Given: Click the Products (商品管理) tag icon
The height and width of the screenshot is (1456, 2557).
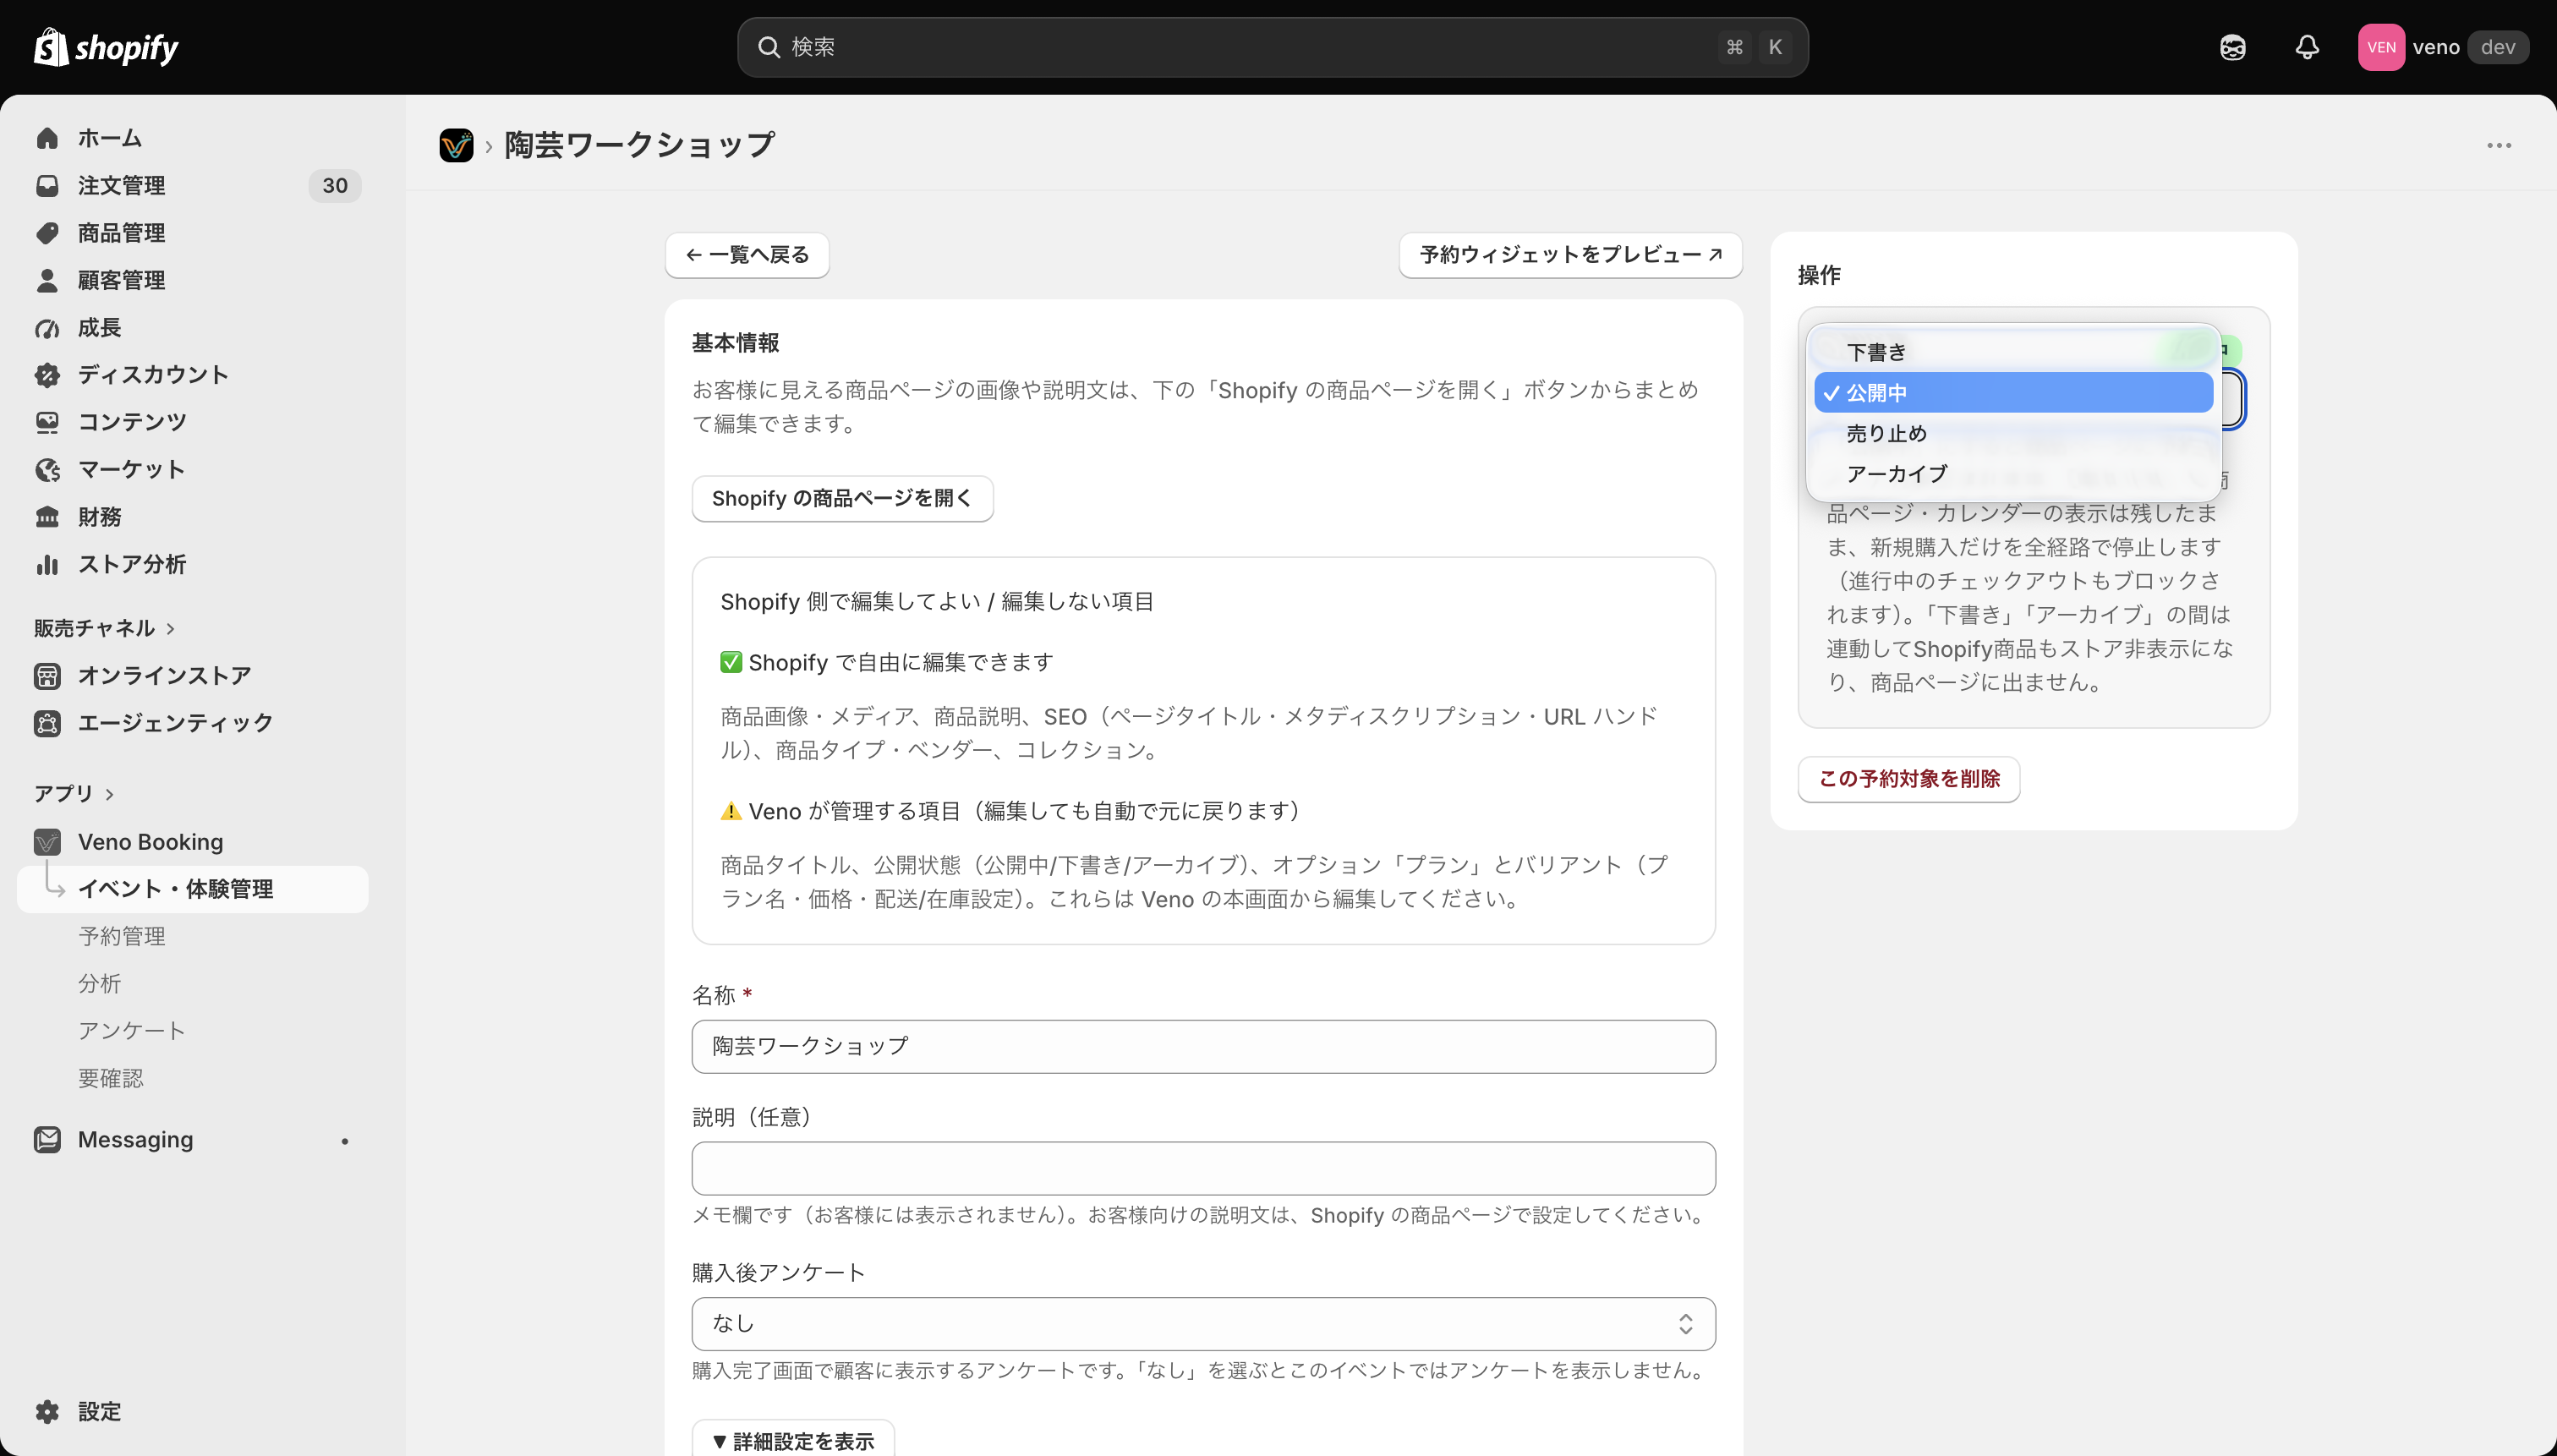Looking at the screenshot, I should 47,233.
